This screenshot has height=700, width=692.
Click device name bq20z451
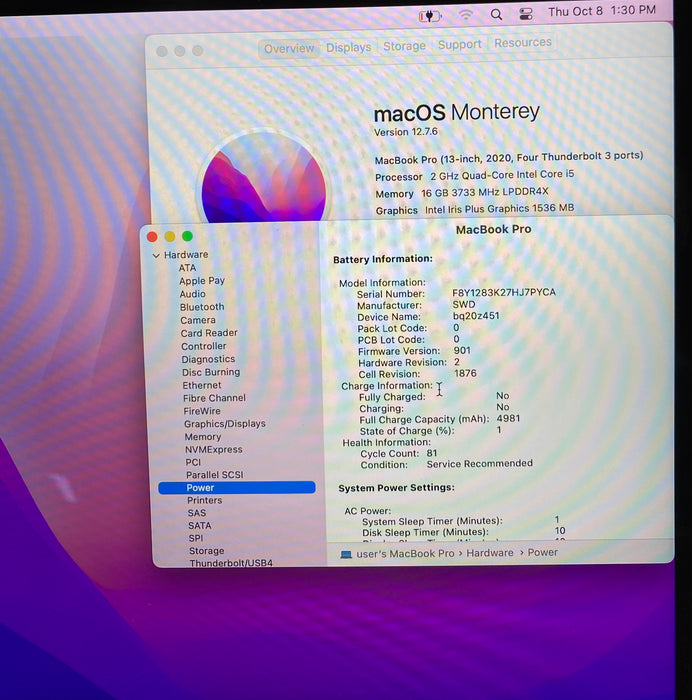(x=476, y=316)
